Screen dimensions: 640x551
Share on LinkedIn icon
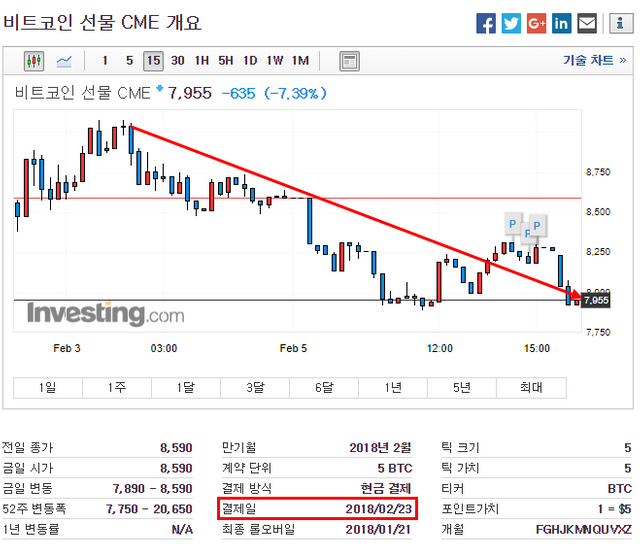(x=561, y=22)
